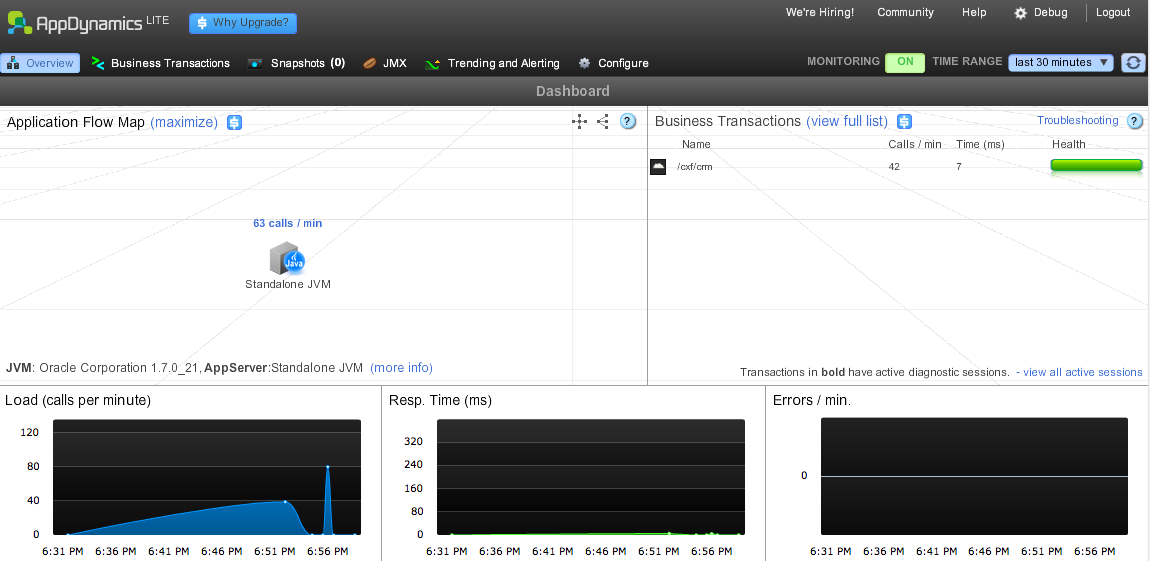Image resolution: width=1150 pixels, height=561 pixels.
Task: Click the Business Transactions help icon
Action: 1135,121
